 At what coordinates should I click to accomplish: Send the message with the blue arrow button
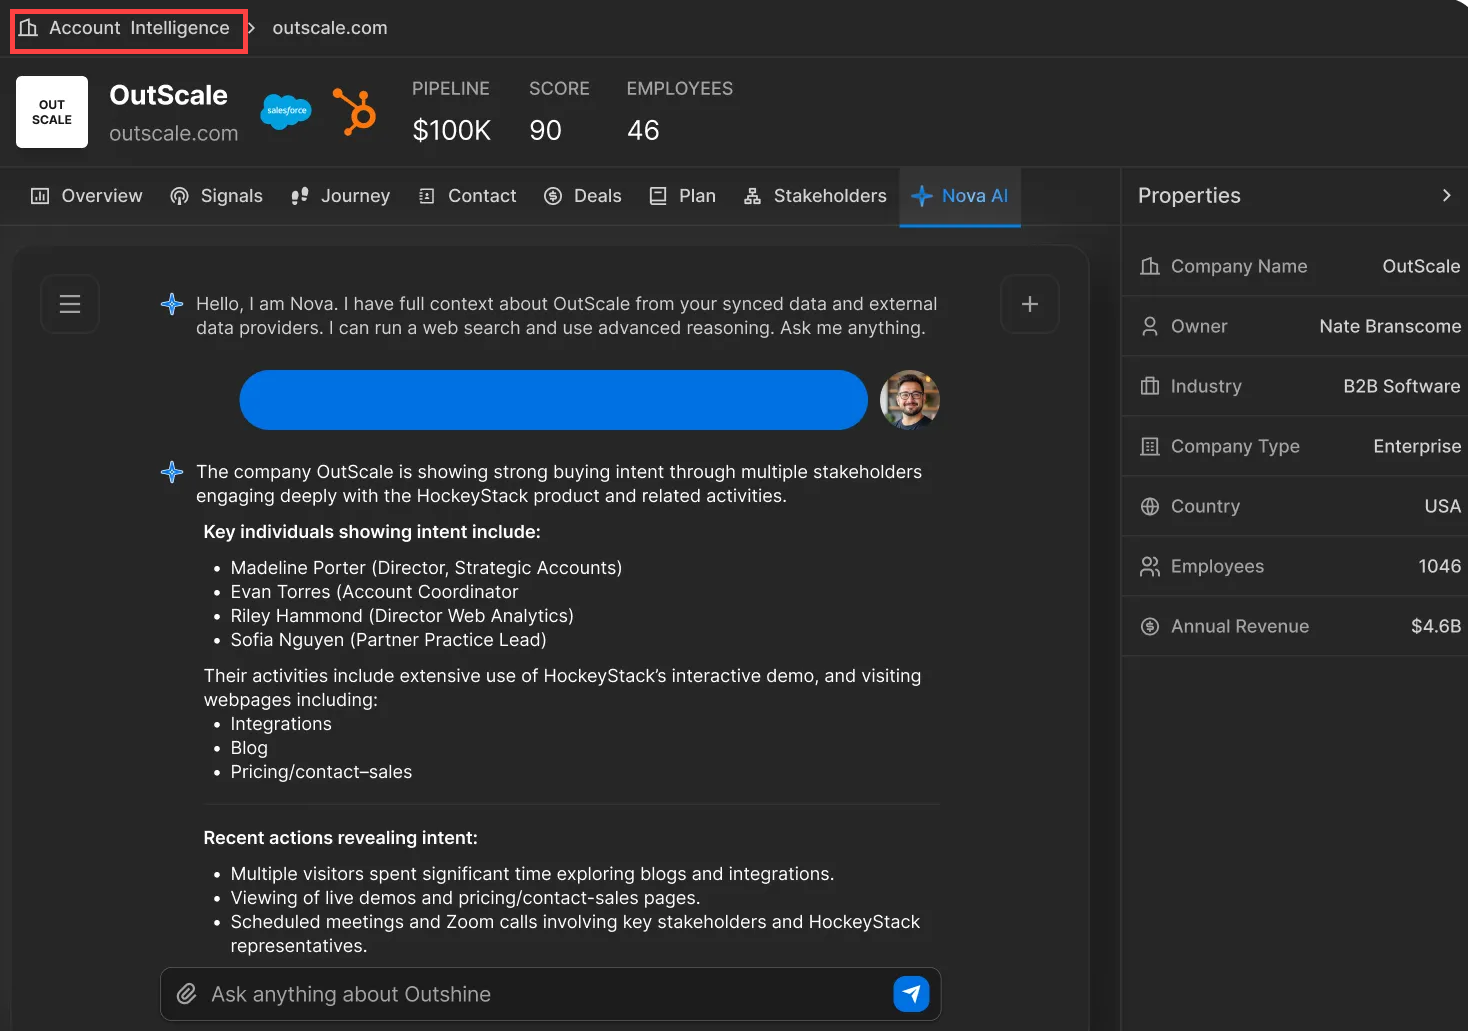tap(911, 994)
